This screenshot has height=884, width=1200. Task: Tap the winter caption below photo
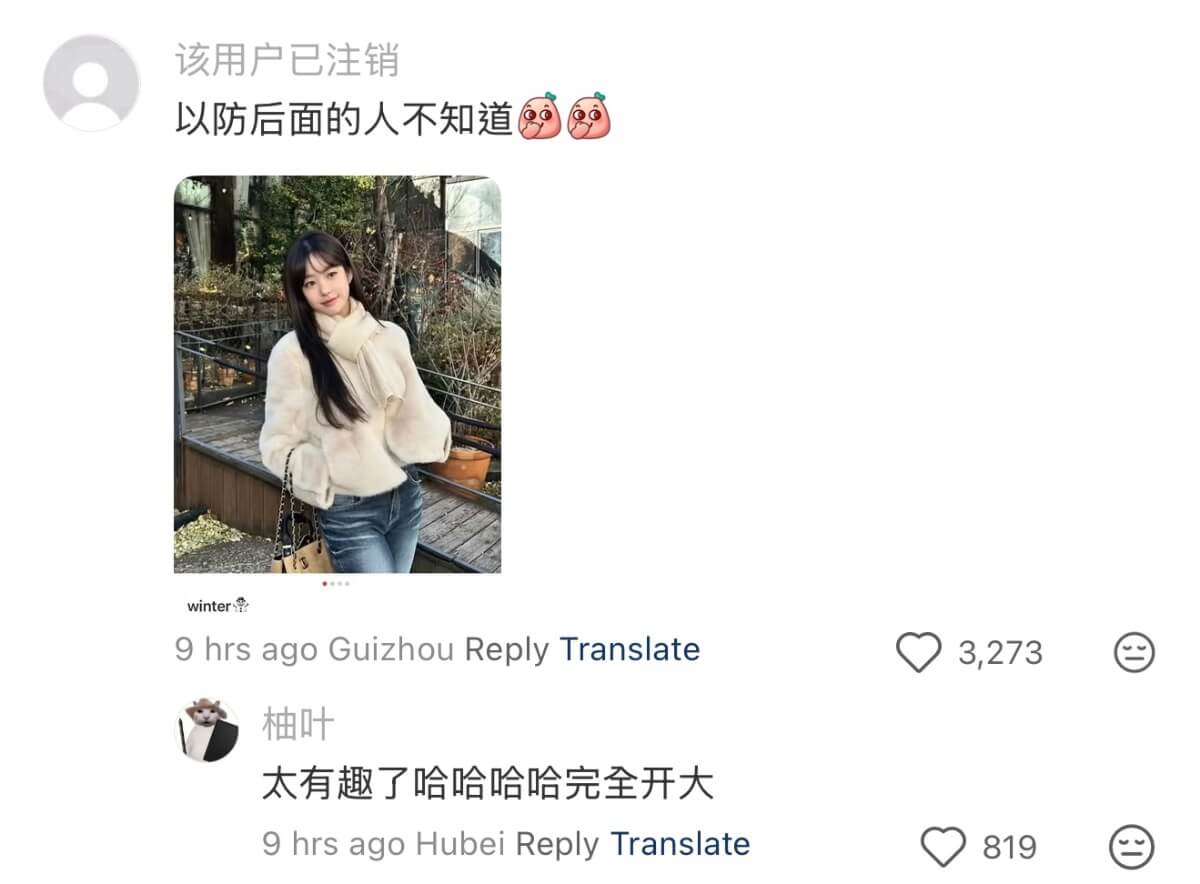pyautogui.click(x=218, y=606)
